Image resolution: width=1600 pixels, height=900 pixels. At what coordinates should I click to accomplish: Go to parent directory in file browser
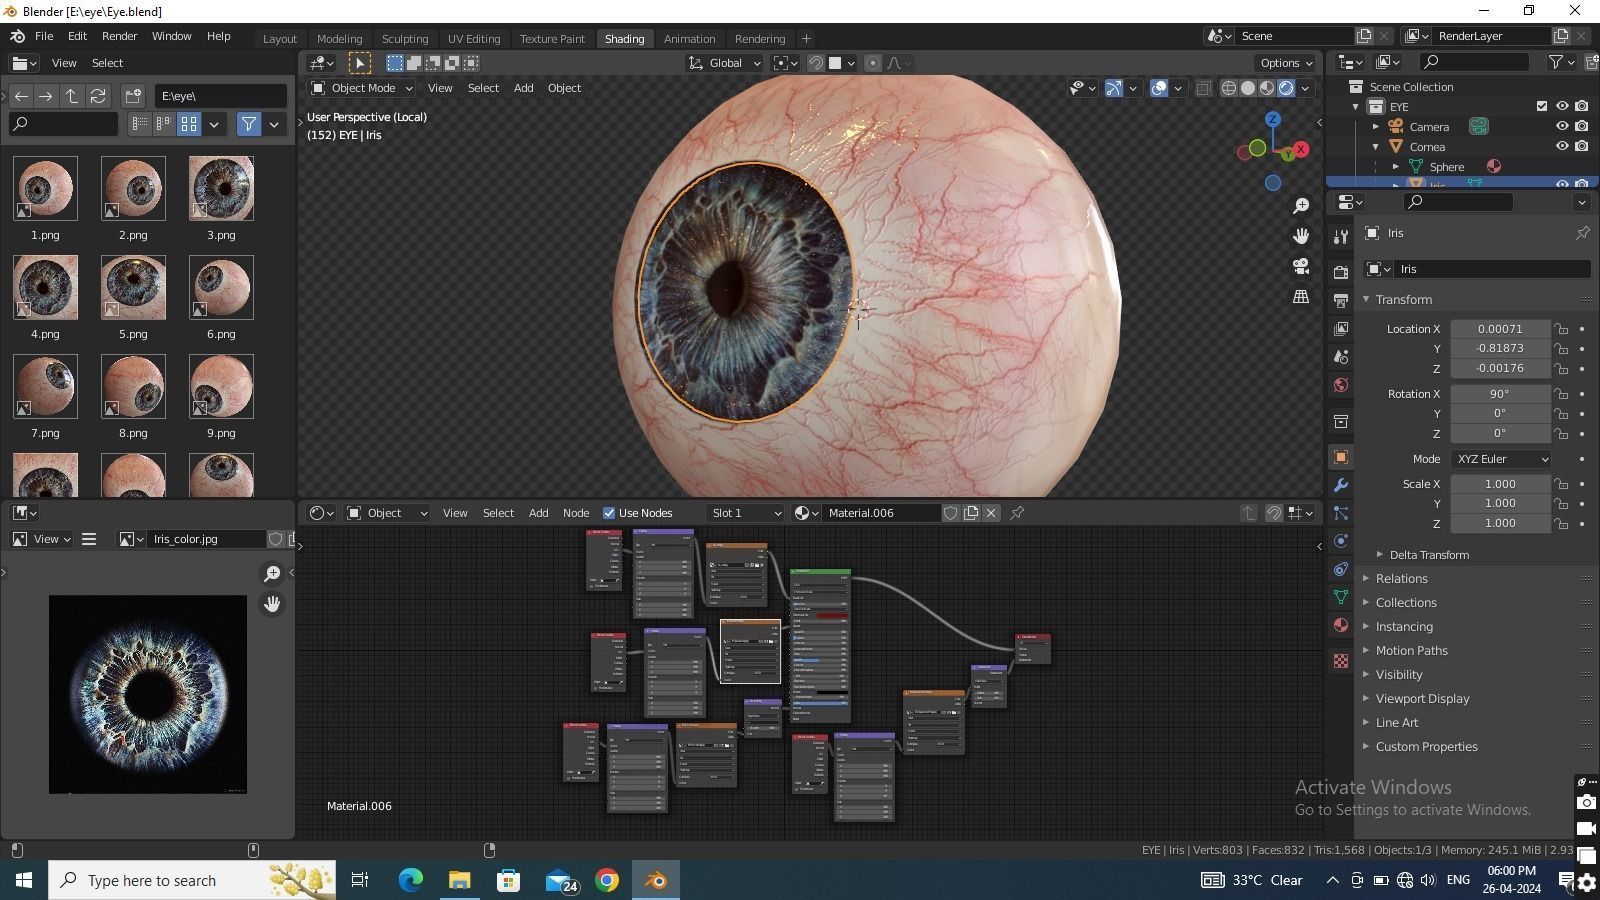coord(72,96)
